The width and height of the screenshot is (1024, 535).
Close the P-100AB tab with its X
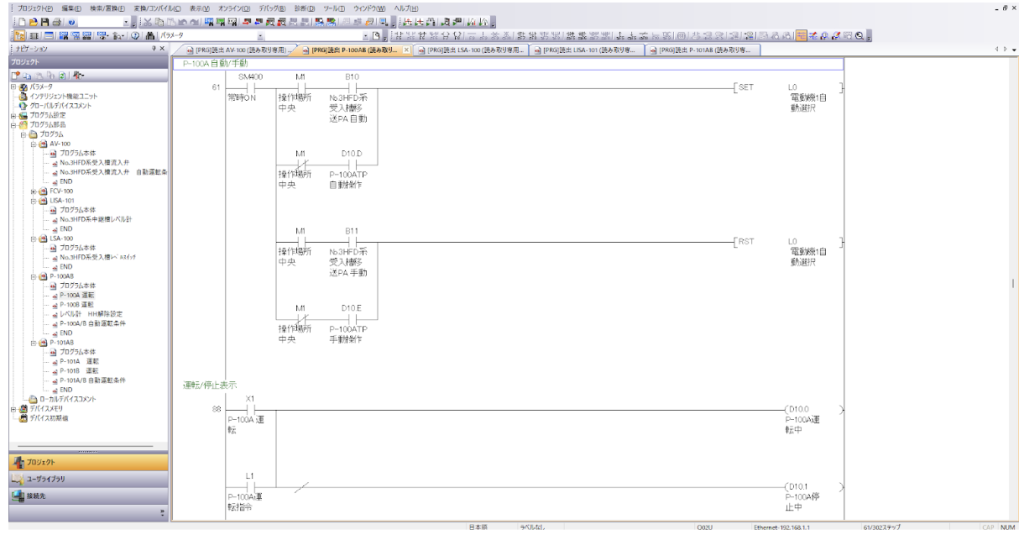(x=406, y=50)
